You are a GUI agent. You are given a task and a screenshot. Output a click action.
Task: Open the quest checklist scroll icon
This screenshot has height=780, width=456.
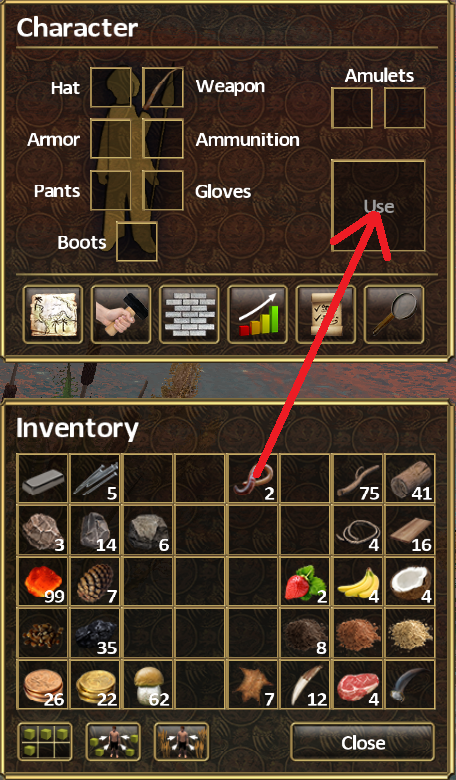326,314
